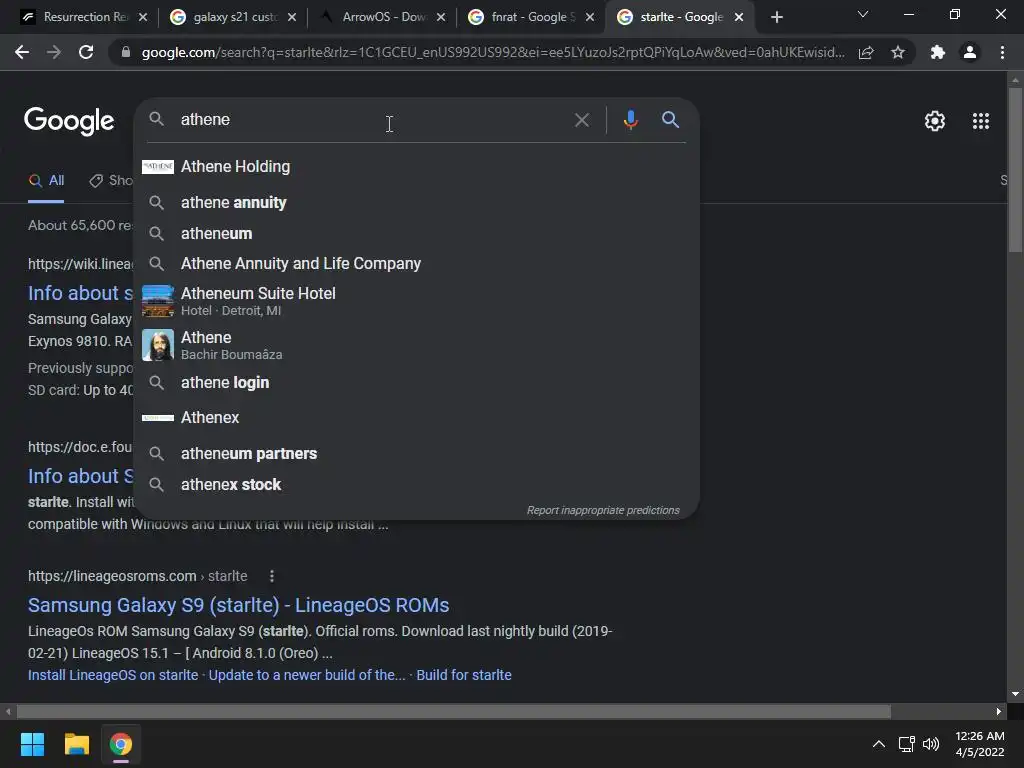This screenshot has height=768, width=1024.
Task: Open the network status tray icon
Action: tap(906, 744)
